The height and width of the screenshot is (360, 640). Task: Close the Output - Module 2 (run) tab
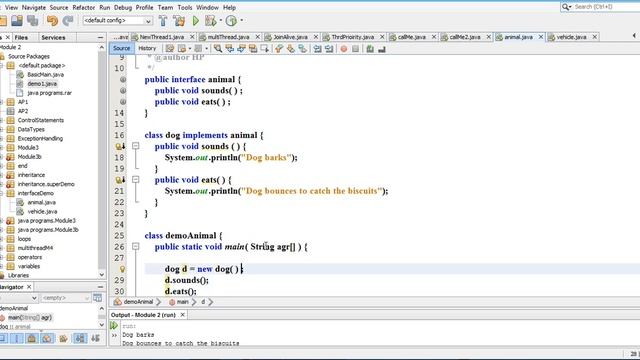(x=182, y=315)
